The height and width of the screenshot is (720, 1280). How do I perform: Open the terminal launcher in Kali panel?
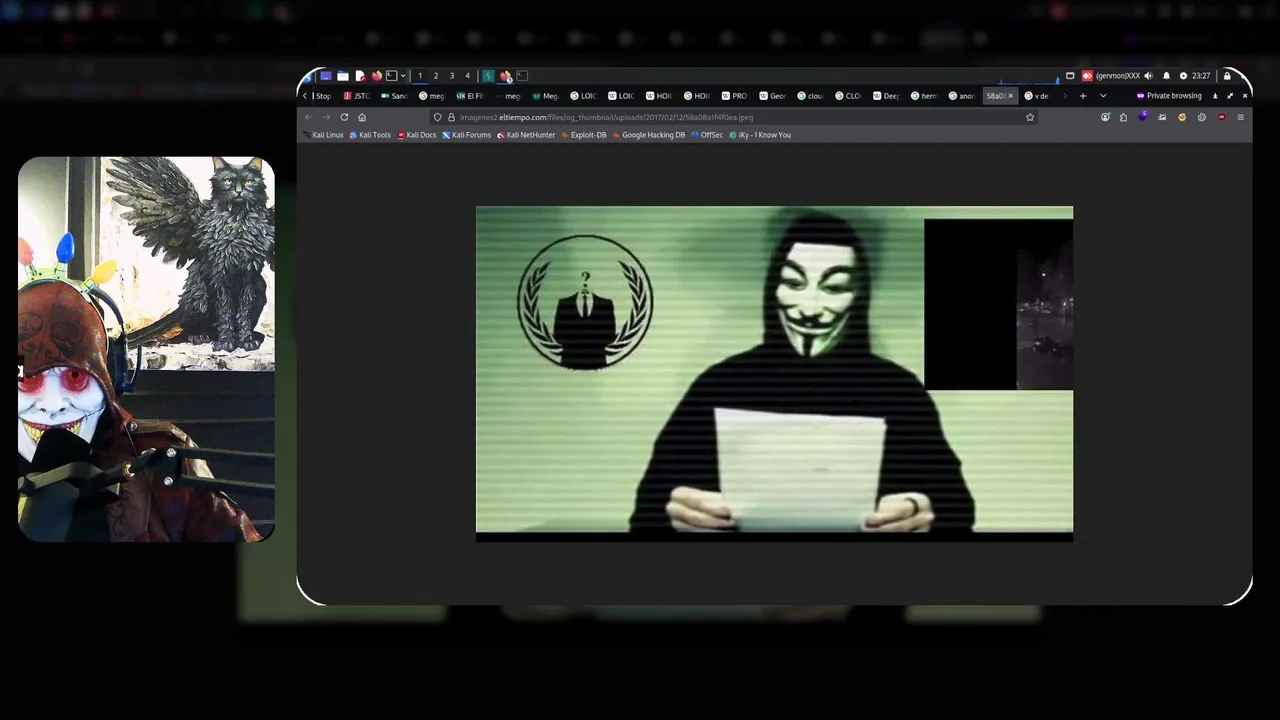click(x=392, y=76)
